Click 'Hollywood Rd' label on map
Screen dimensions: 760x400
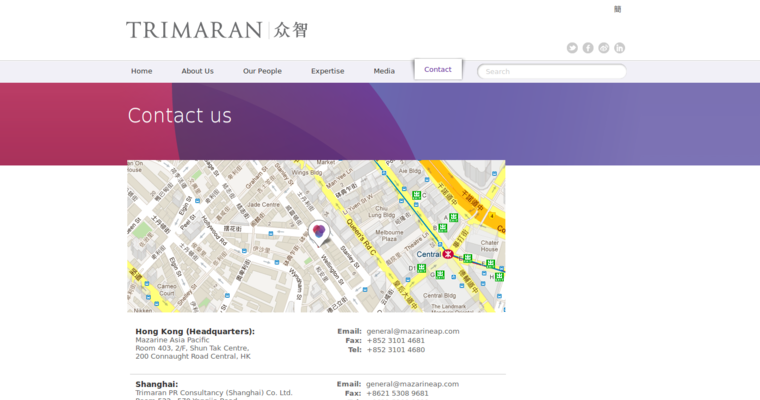pyautogui.click(x=214, y=231)
